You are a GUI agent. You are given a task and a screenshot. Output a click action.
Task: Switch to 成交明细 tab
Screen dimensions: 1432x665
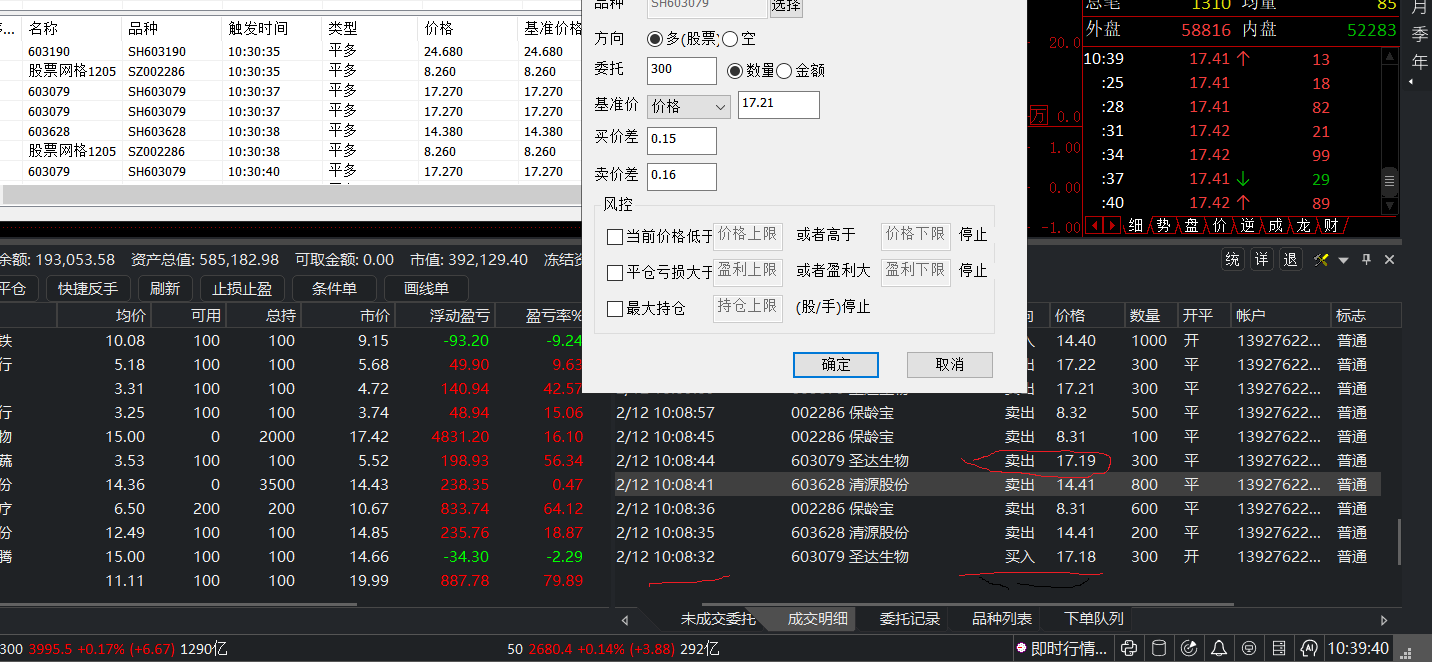pyautogui.click(x=817, y=619)
